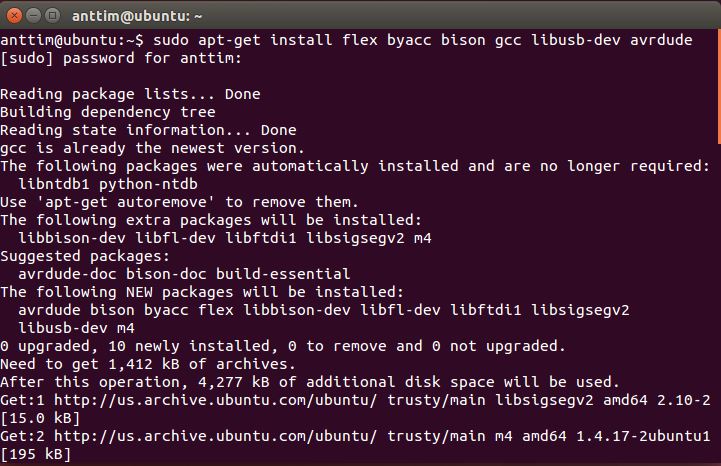Click the orange terminal scrollbar thumb

point(719,86)
